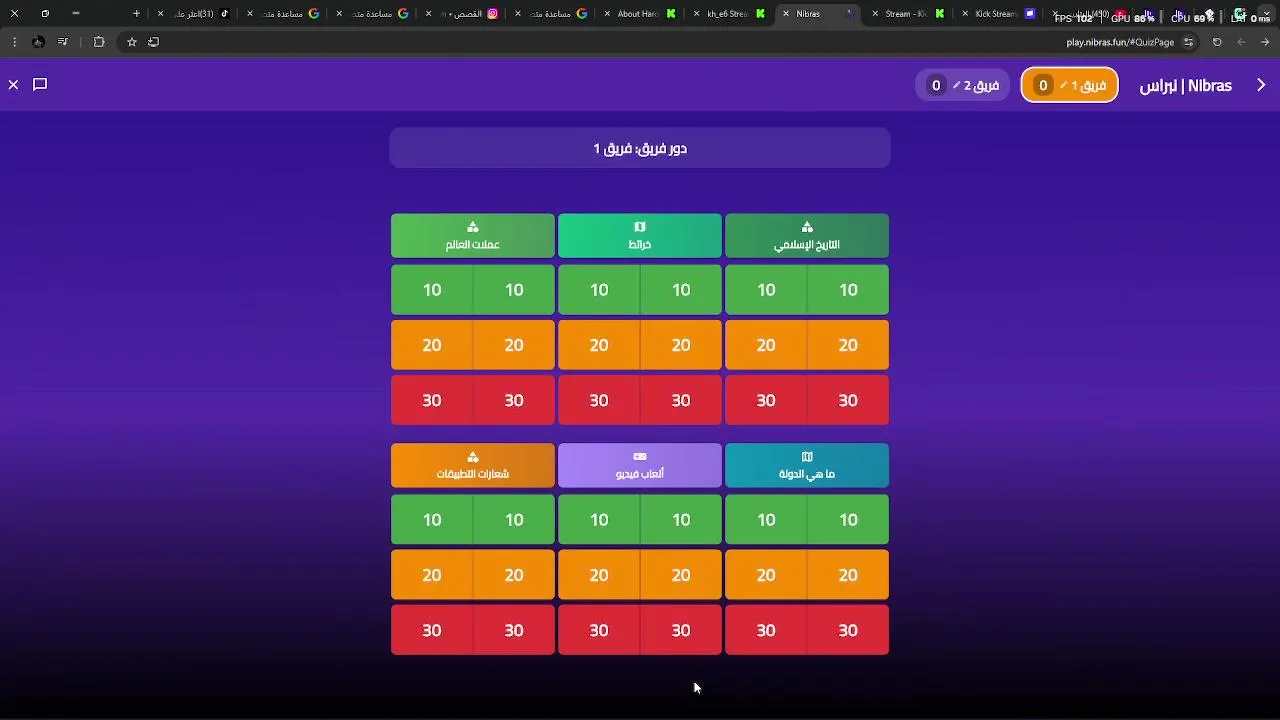This screenshot has height=720, width=1280.
Task: Choose right 20-point question under ألعاب فيديو
Action: point(681,575)
